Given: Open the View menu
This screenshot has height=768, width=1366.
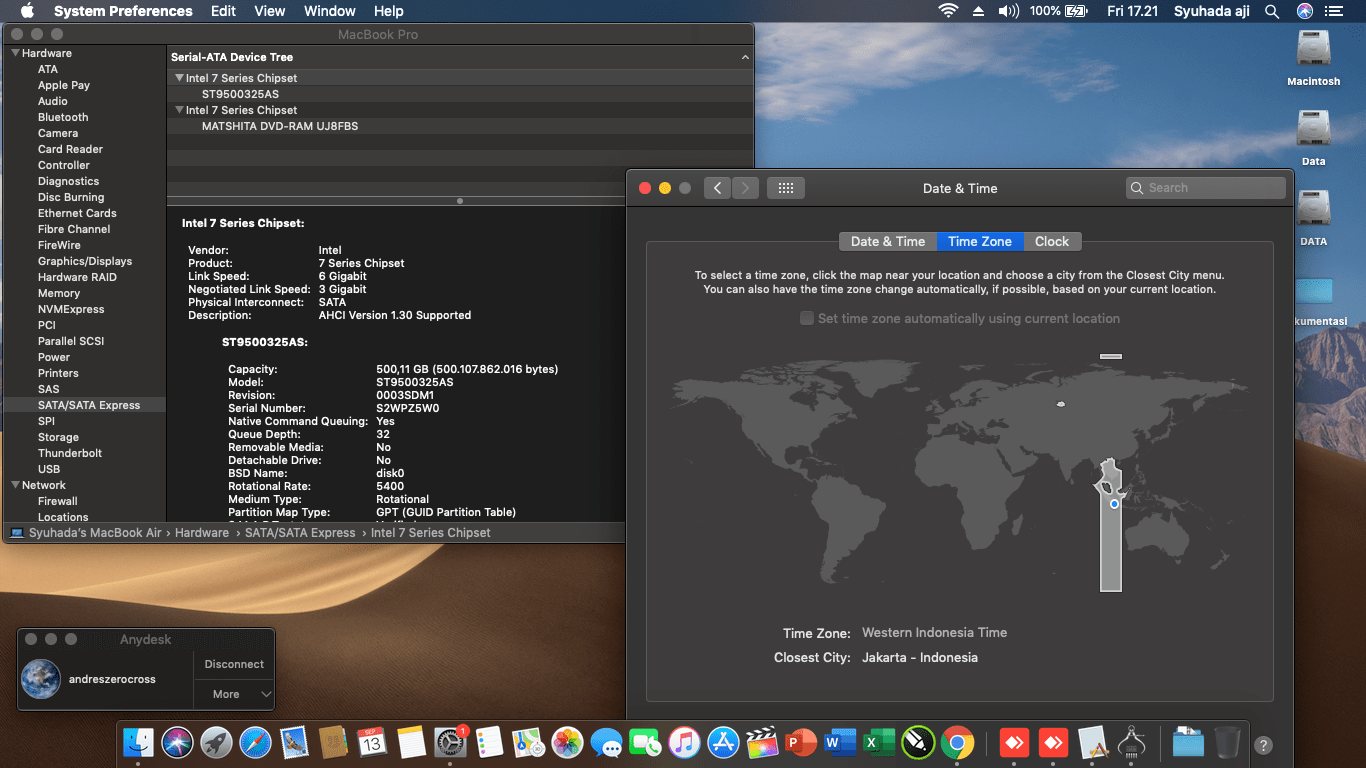Looking at the screenshot, I should (x=270, y=11).
